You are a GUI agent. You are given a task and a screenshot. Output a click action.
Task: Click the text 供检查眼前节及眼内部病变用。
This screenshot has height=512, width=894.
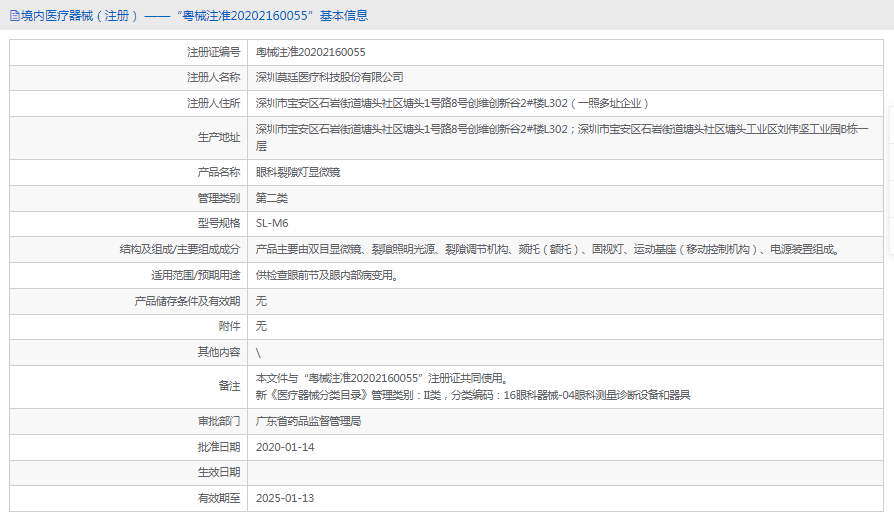pos(327,275)
